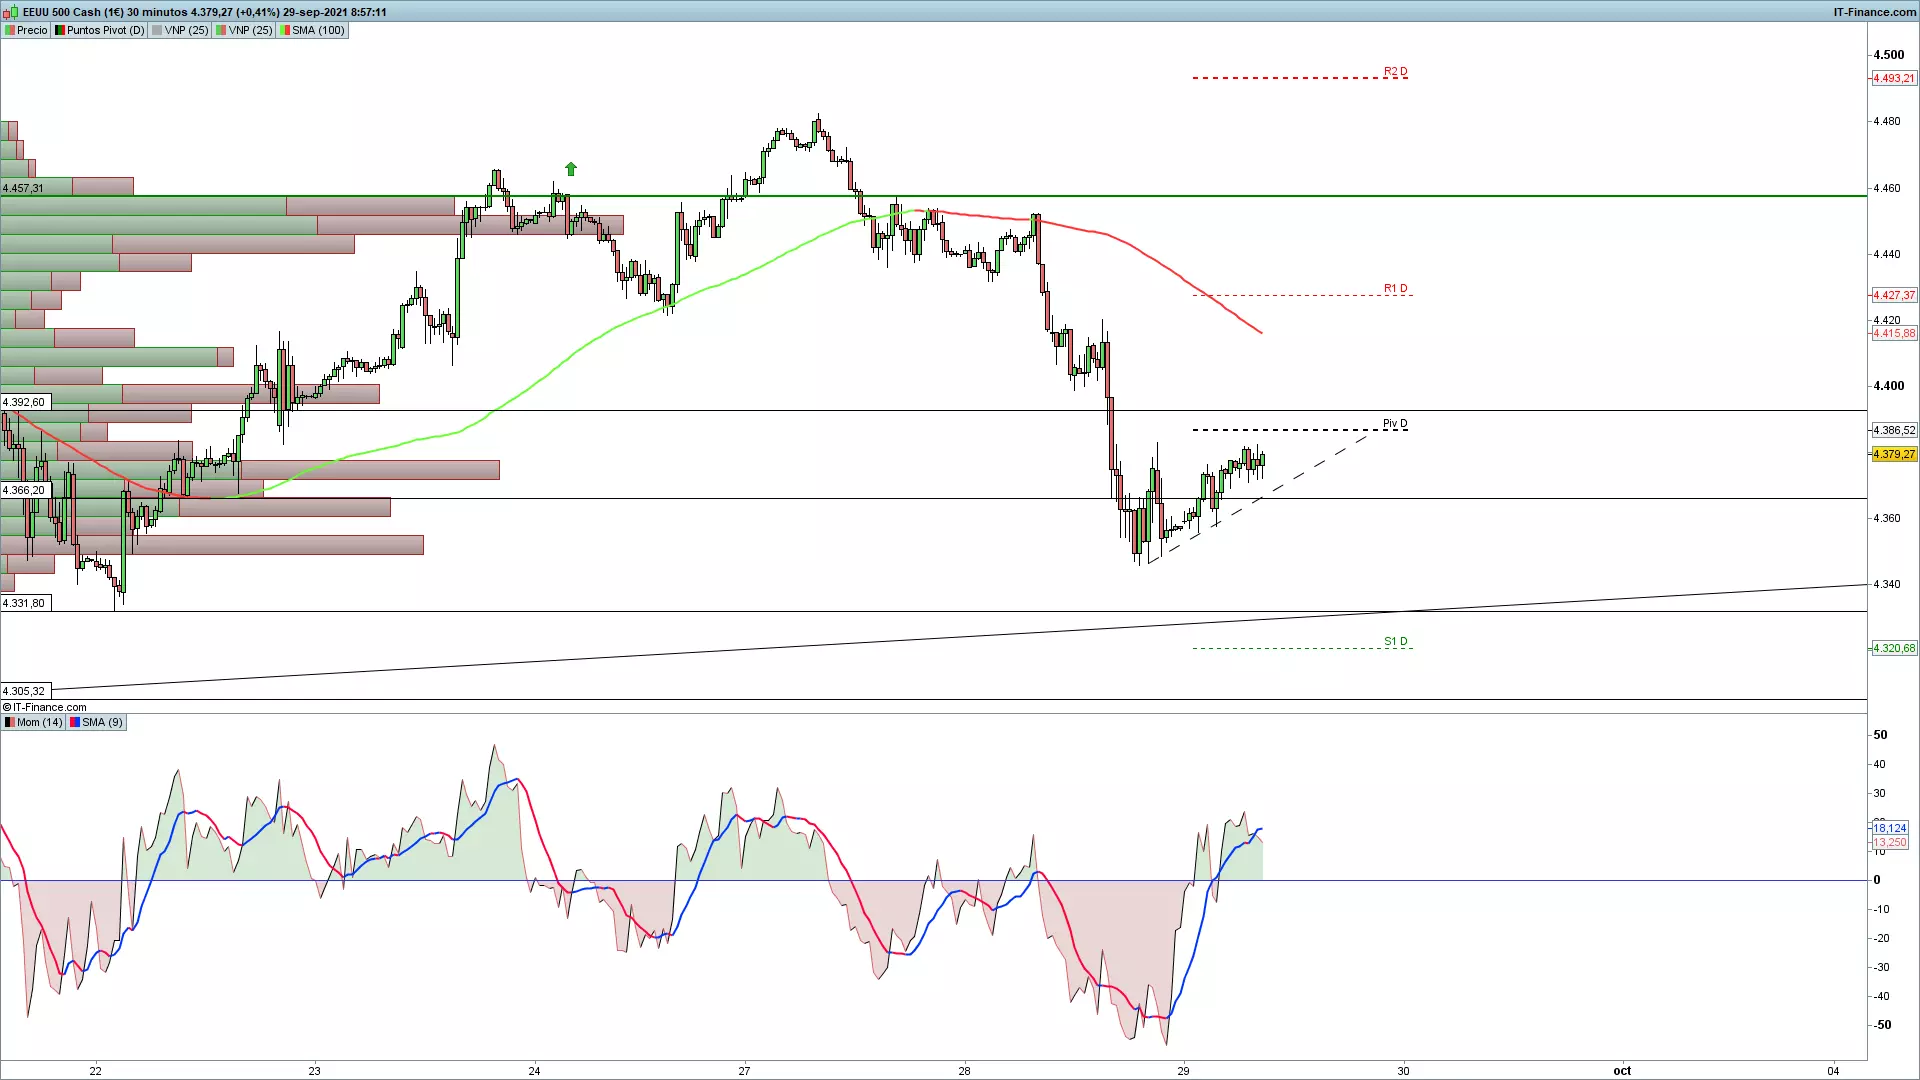Image resolution: width=1920 pixels, height=1080 pixels.
Task: Click the SMA (100) green-red color swatch
Action: click(x=285, y=30)
